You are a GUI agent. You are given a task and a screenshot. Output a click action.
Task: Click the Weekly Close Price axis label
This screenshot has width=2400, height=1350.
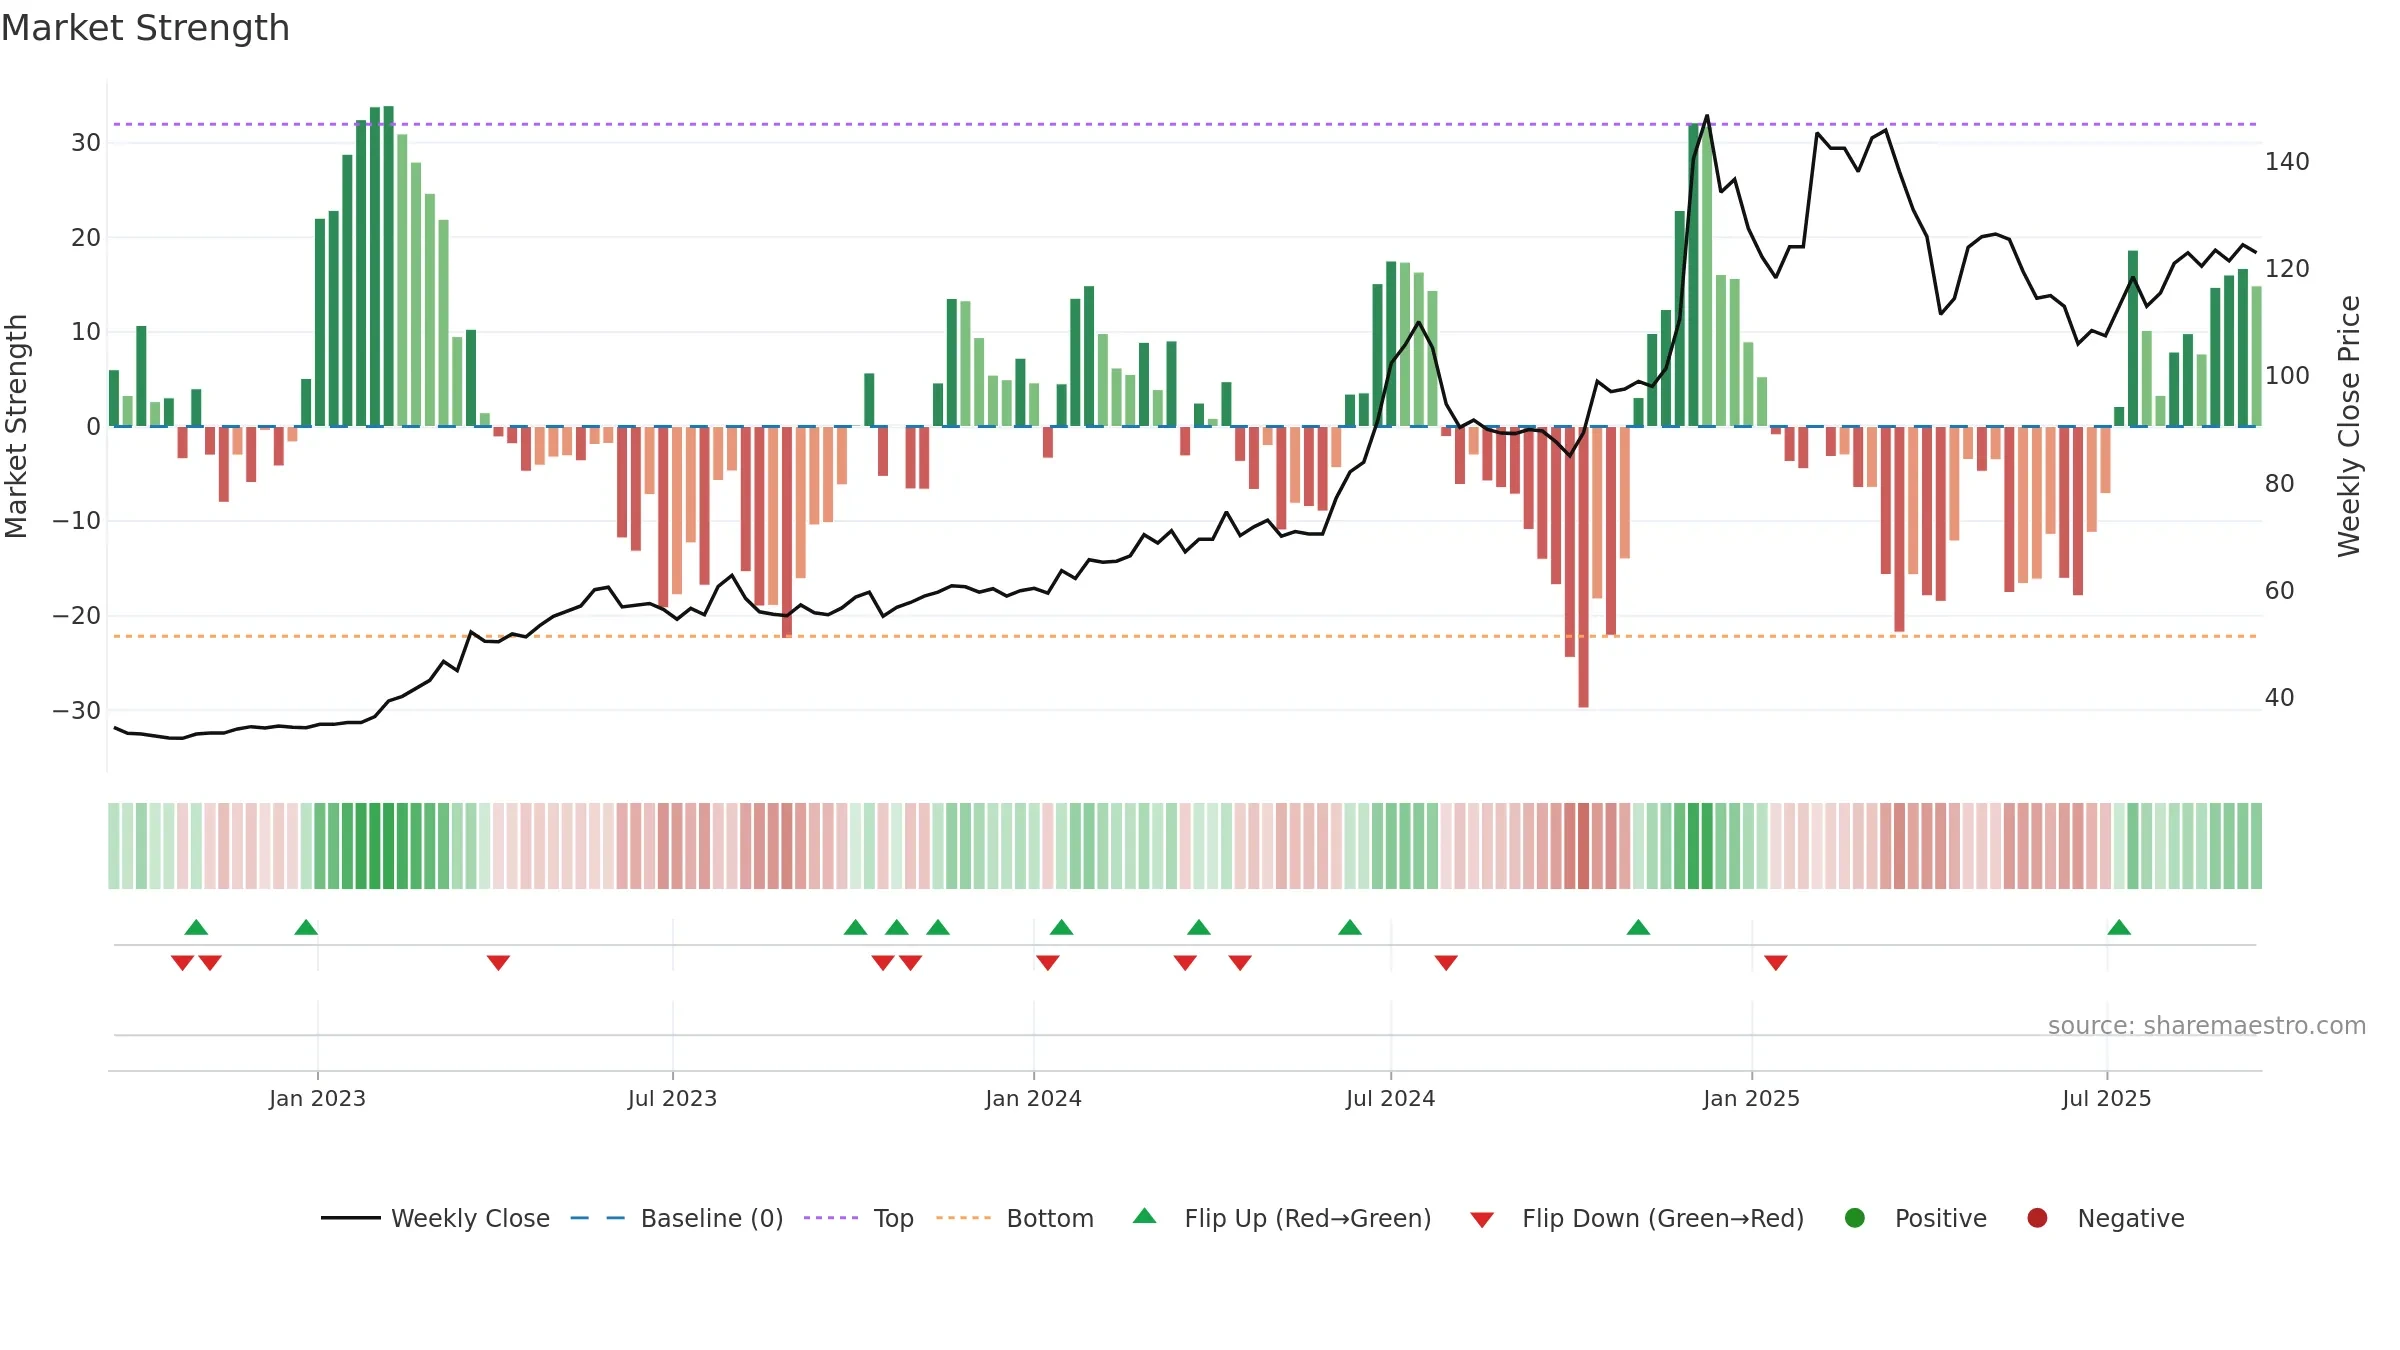[2349, 426]
